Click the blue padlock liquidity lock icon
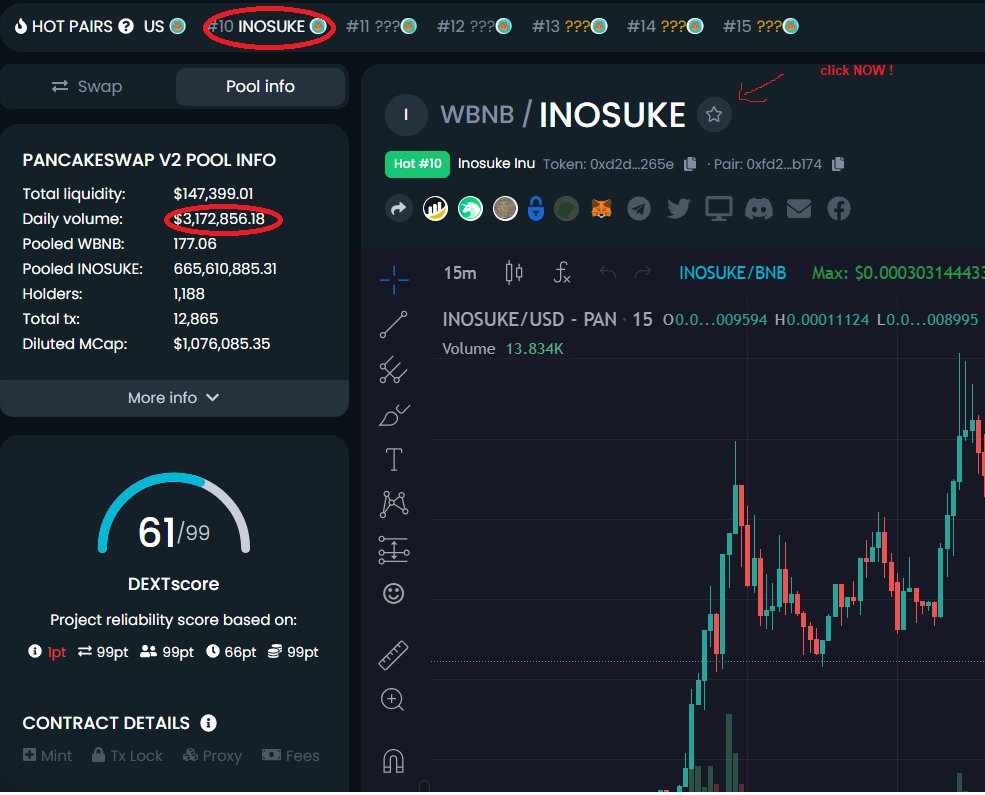Screen dimensions: 985x795 [x=536, y=208]
